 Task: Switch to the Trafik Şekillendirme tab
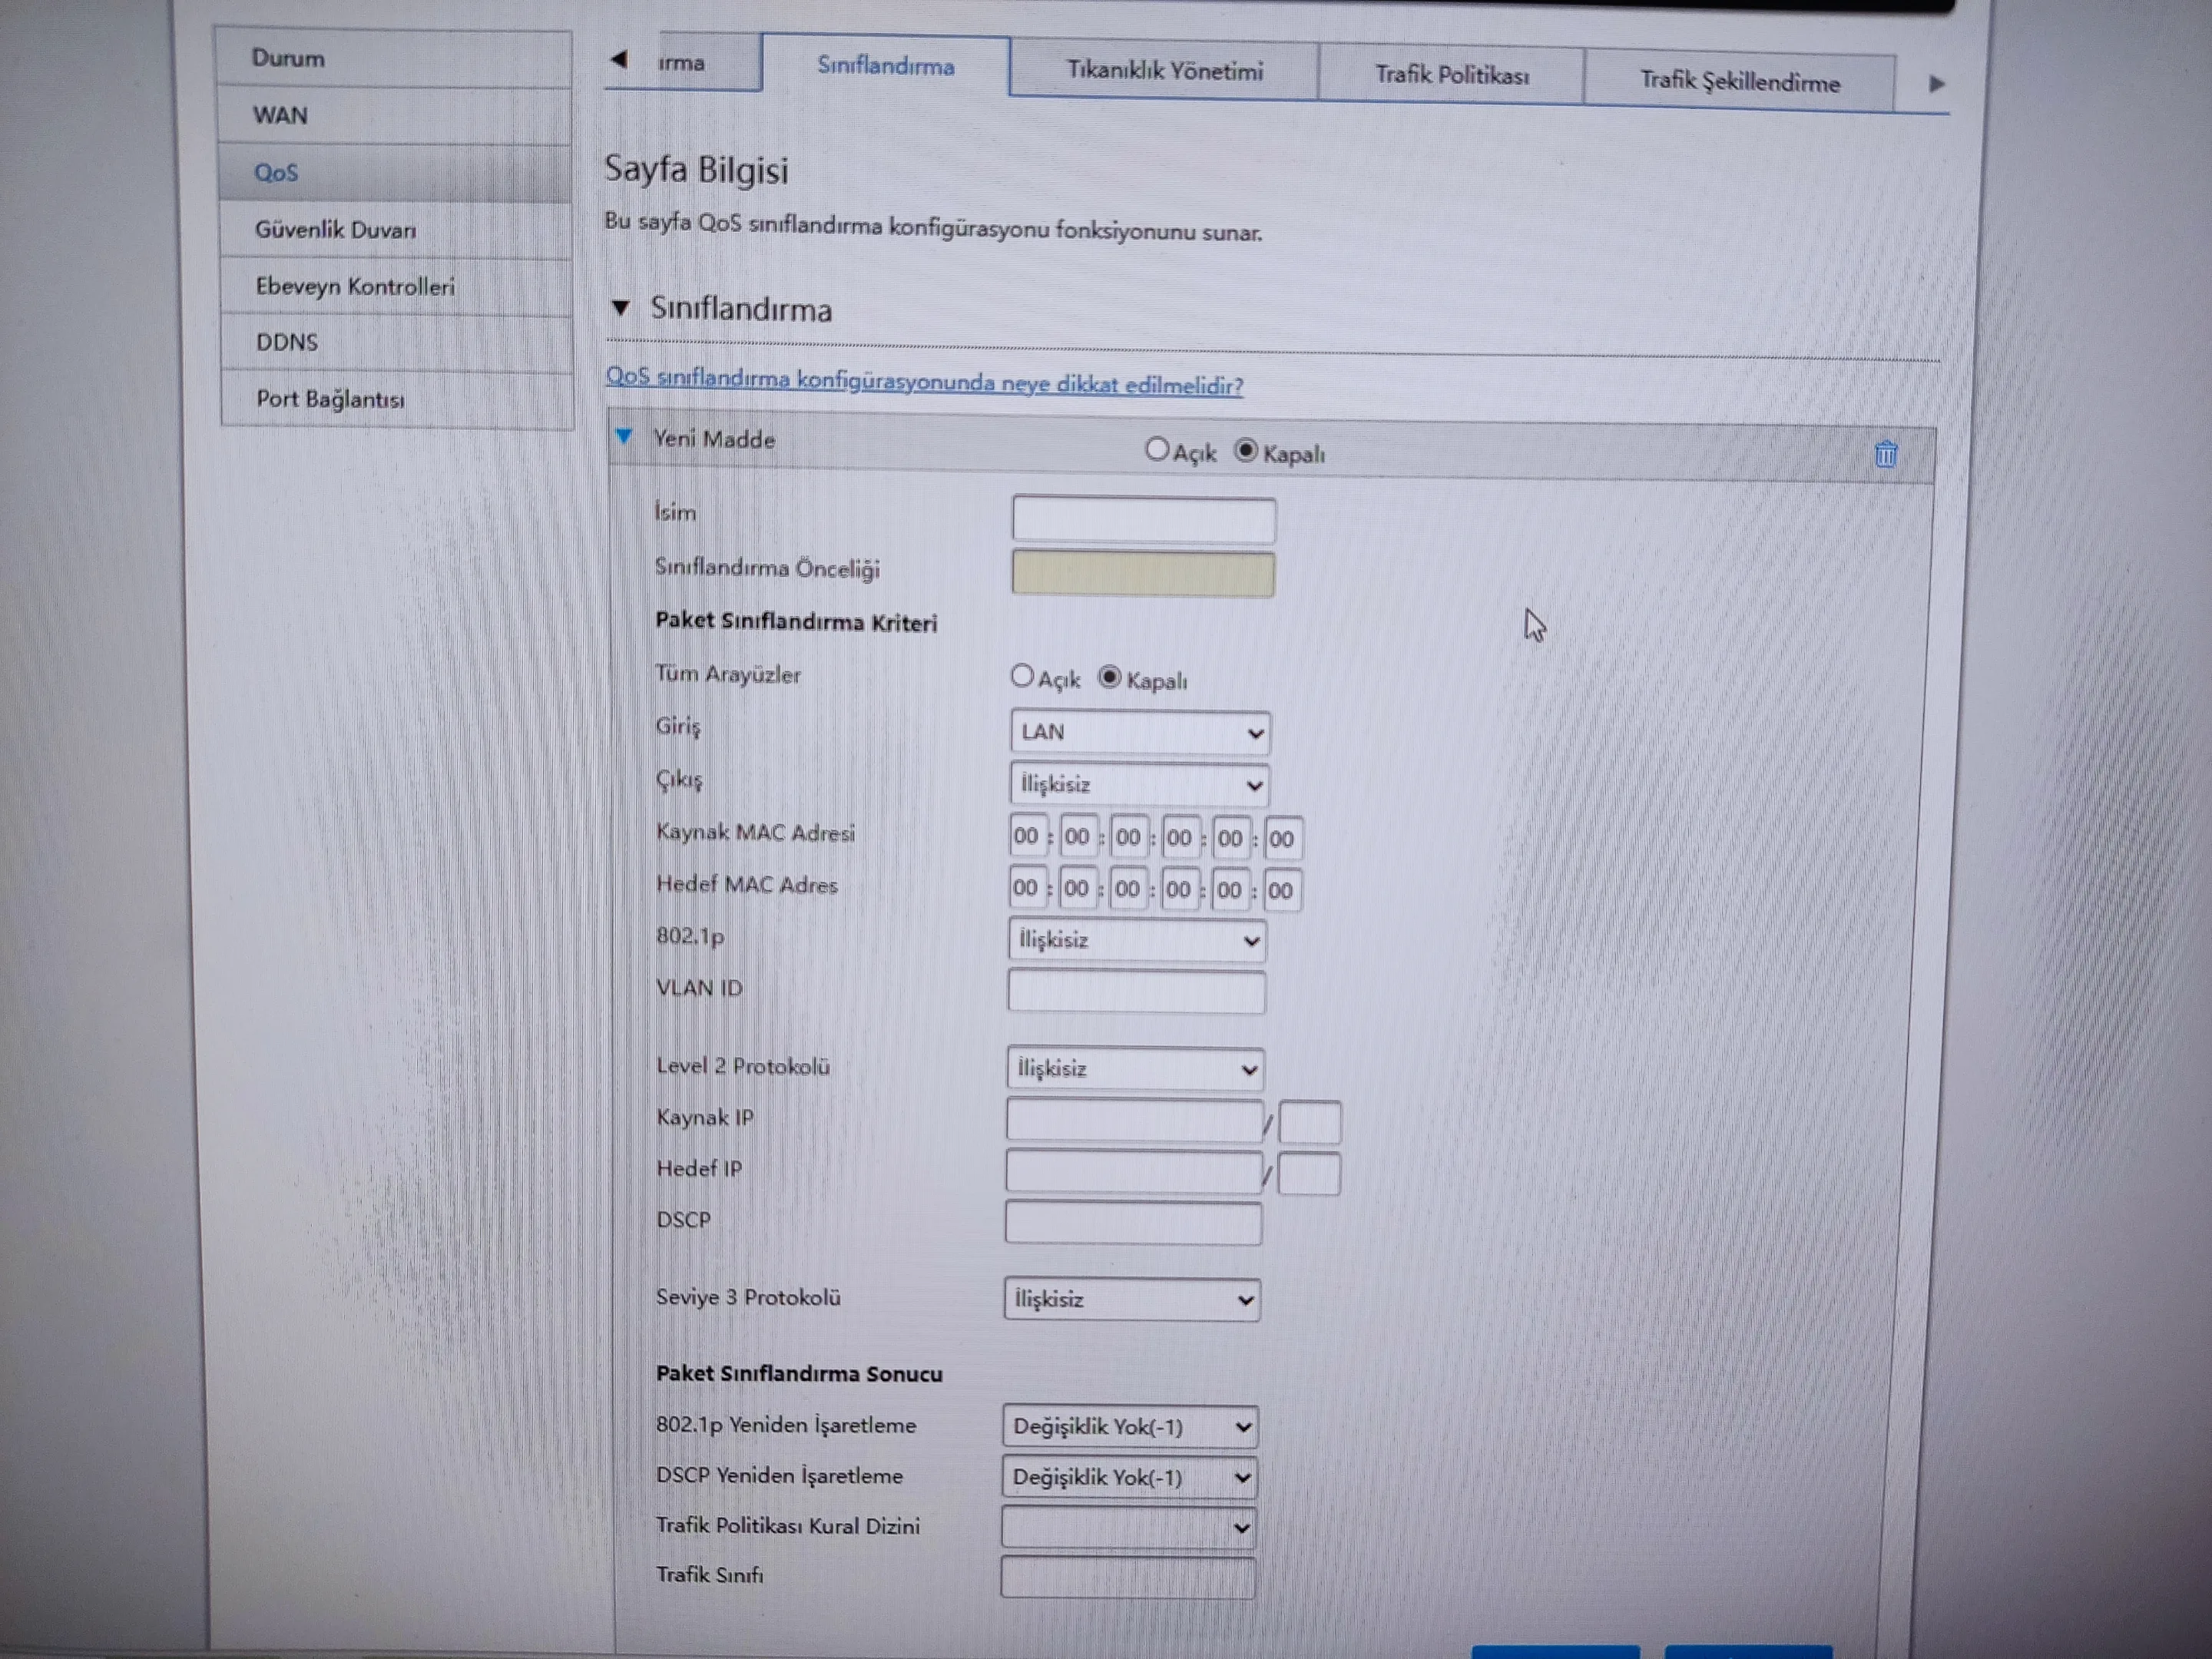click(x=1739, y=81)
